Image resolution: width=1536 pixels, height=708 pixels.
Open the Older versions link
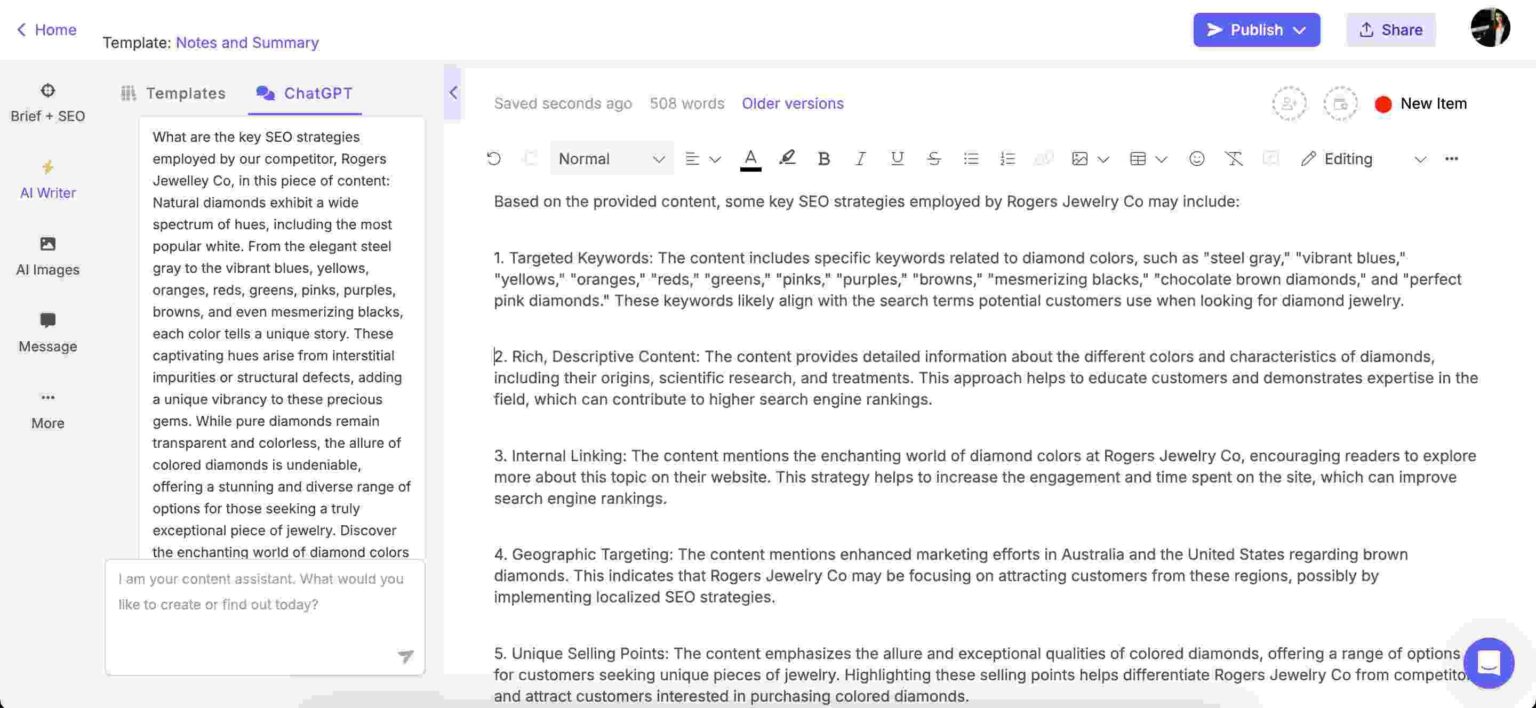pos(792,103)
